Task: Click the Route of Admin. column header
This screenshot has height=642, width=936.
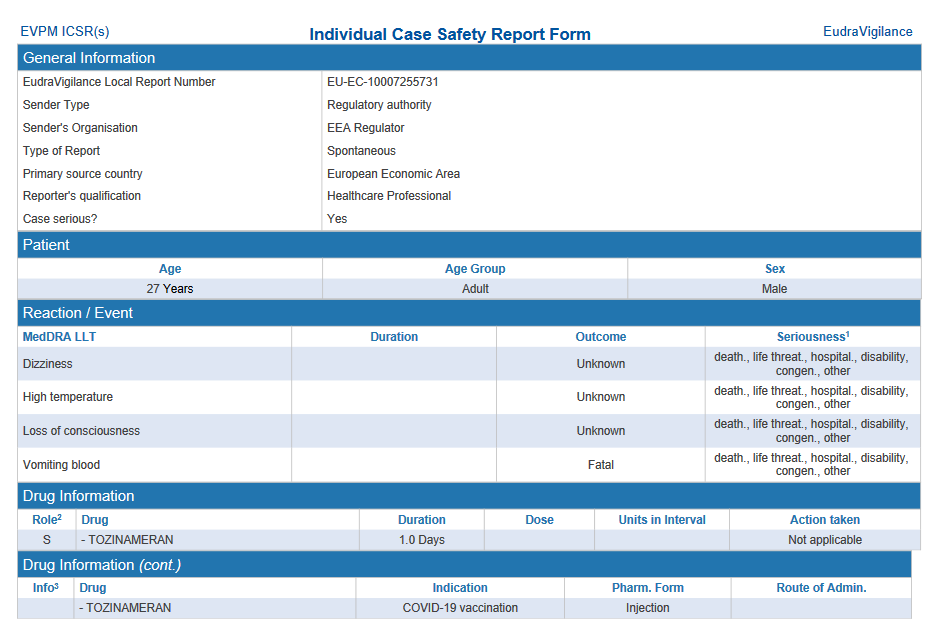Action: pyautogui.click(x=820, y=588)
